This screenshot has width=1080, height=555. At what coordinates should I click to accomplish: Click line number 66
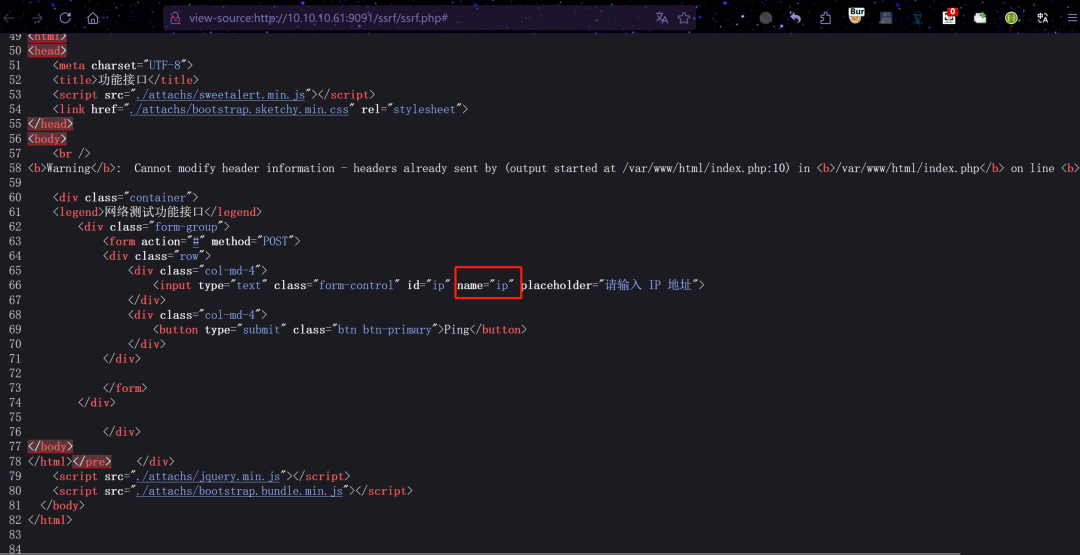coord(15,285)
